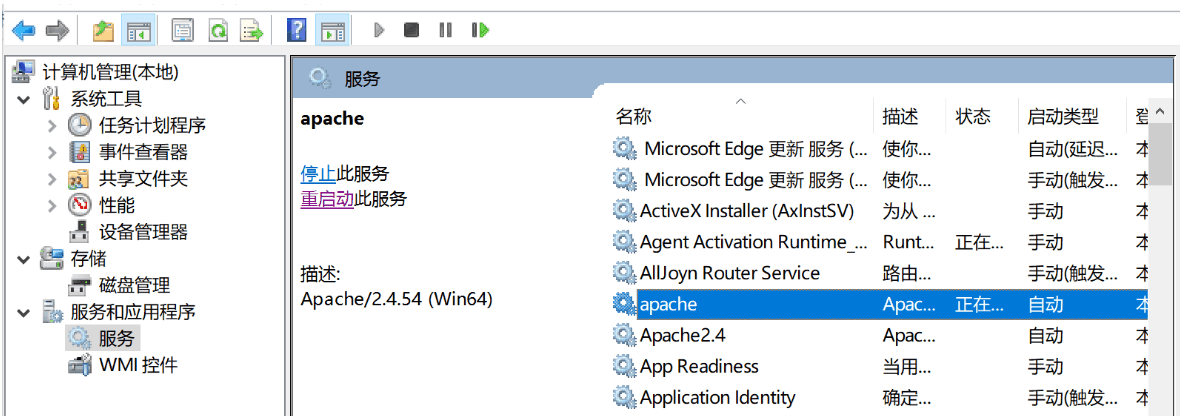This screenshot has width=1180, height=416.
Task: Collapse the 系统工具 tree node
Action: (x=26, y=99)
